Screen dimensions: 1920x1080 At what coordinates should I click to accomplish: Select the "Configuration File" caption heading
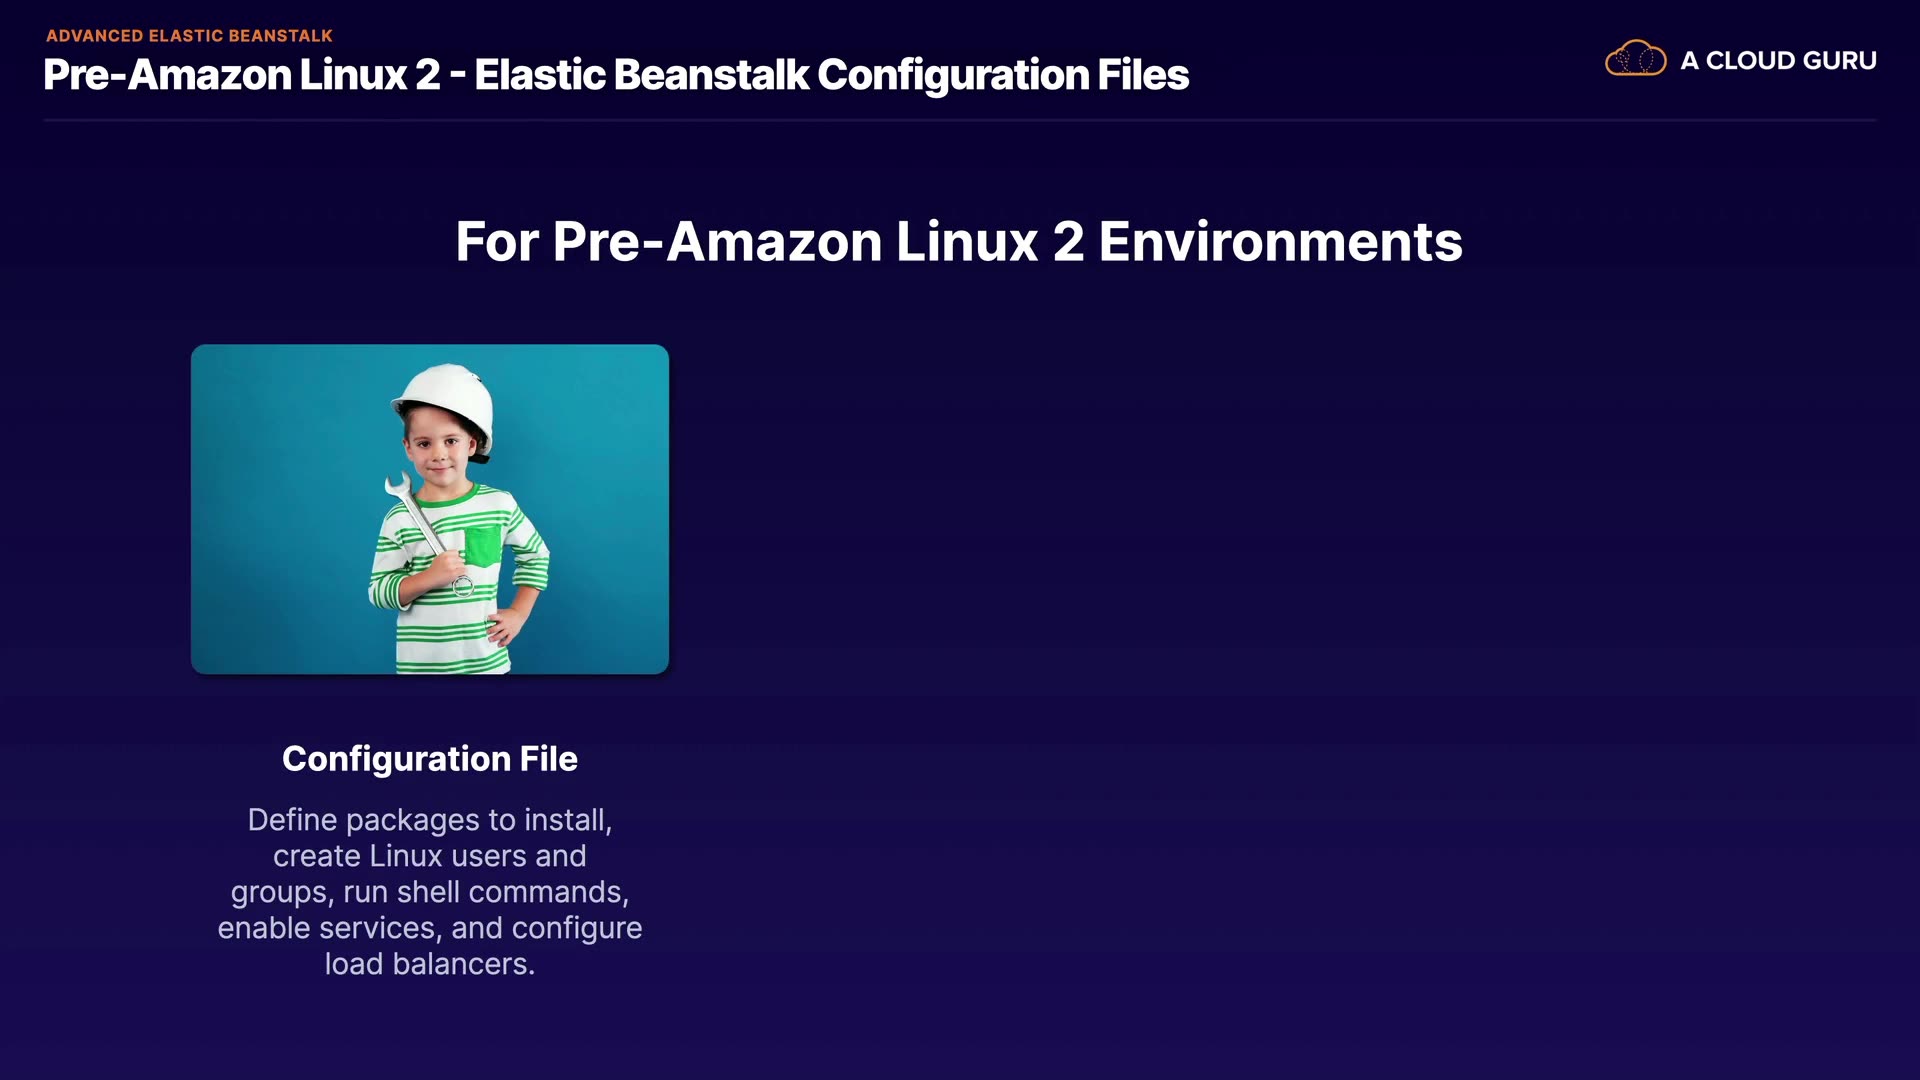[430, 759]
